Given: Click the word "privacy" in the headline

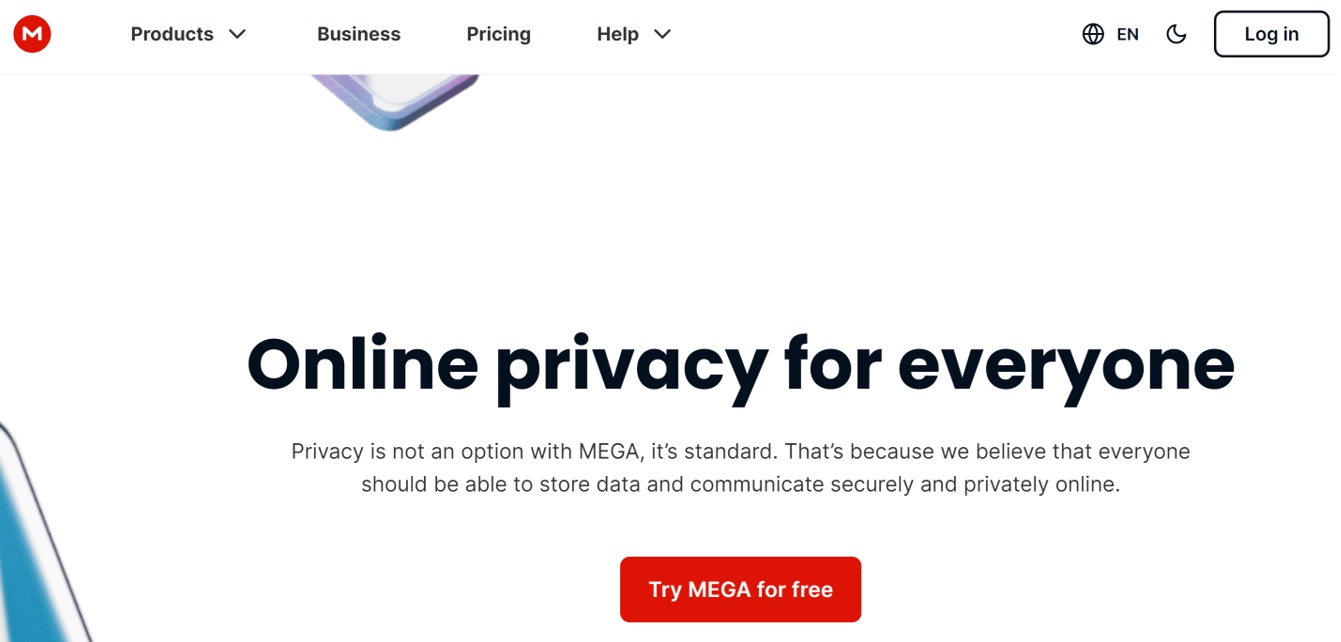Looking at the screenshot, I should [x=631, y=367].
